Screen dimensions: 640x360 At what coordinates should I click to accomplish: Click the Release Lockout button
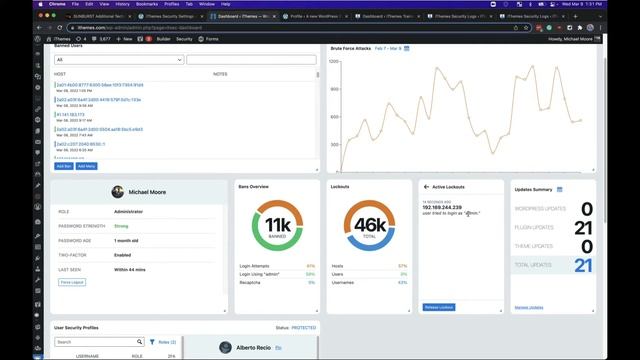coord(439,307)
